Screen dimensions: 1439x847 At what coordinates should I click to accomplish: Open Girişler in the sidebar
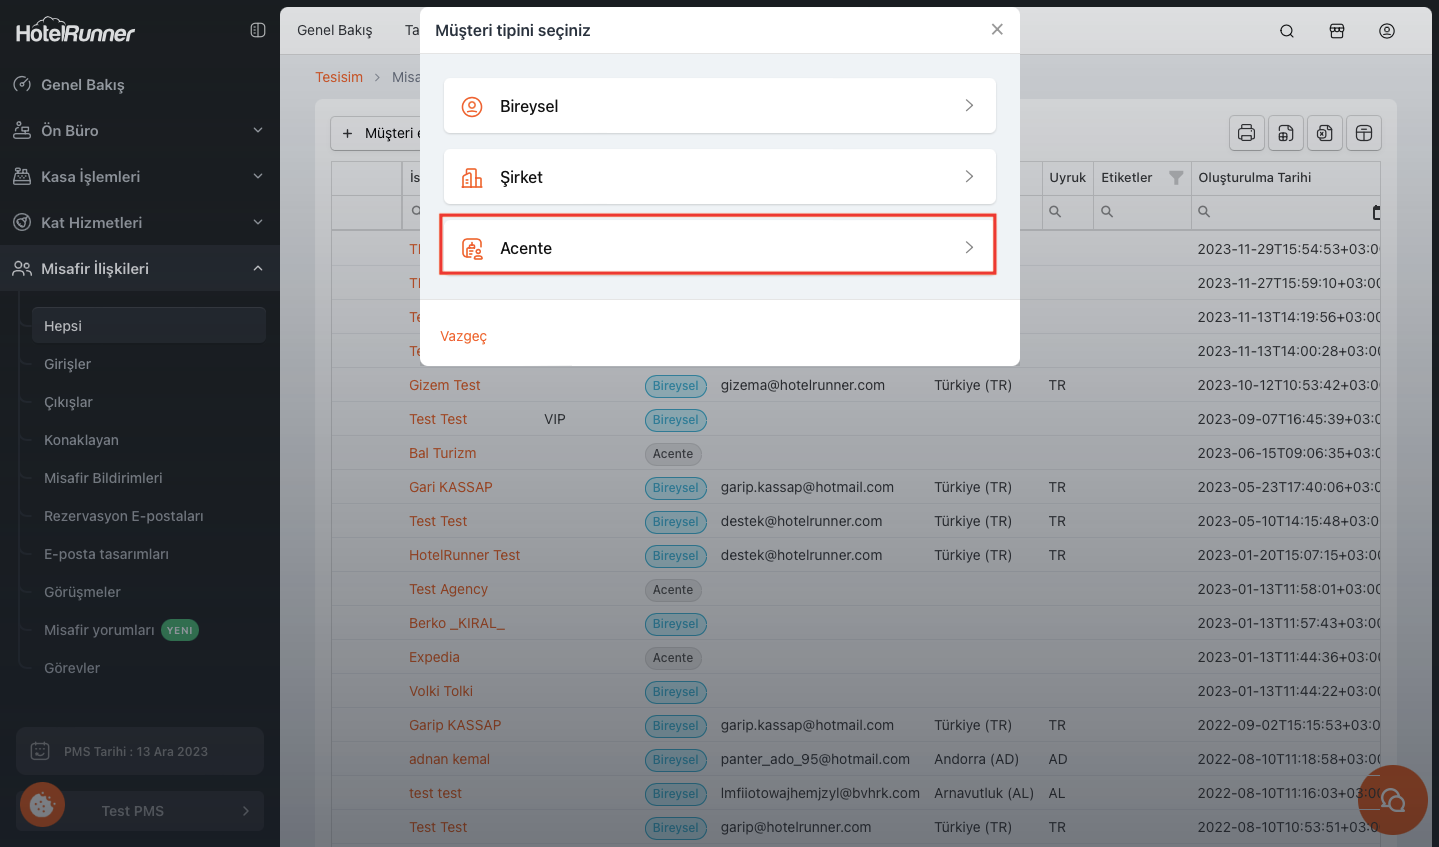68,364
